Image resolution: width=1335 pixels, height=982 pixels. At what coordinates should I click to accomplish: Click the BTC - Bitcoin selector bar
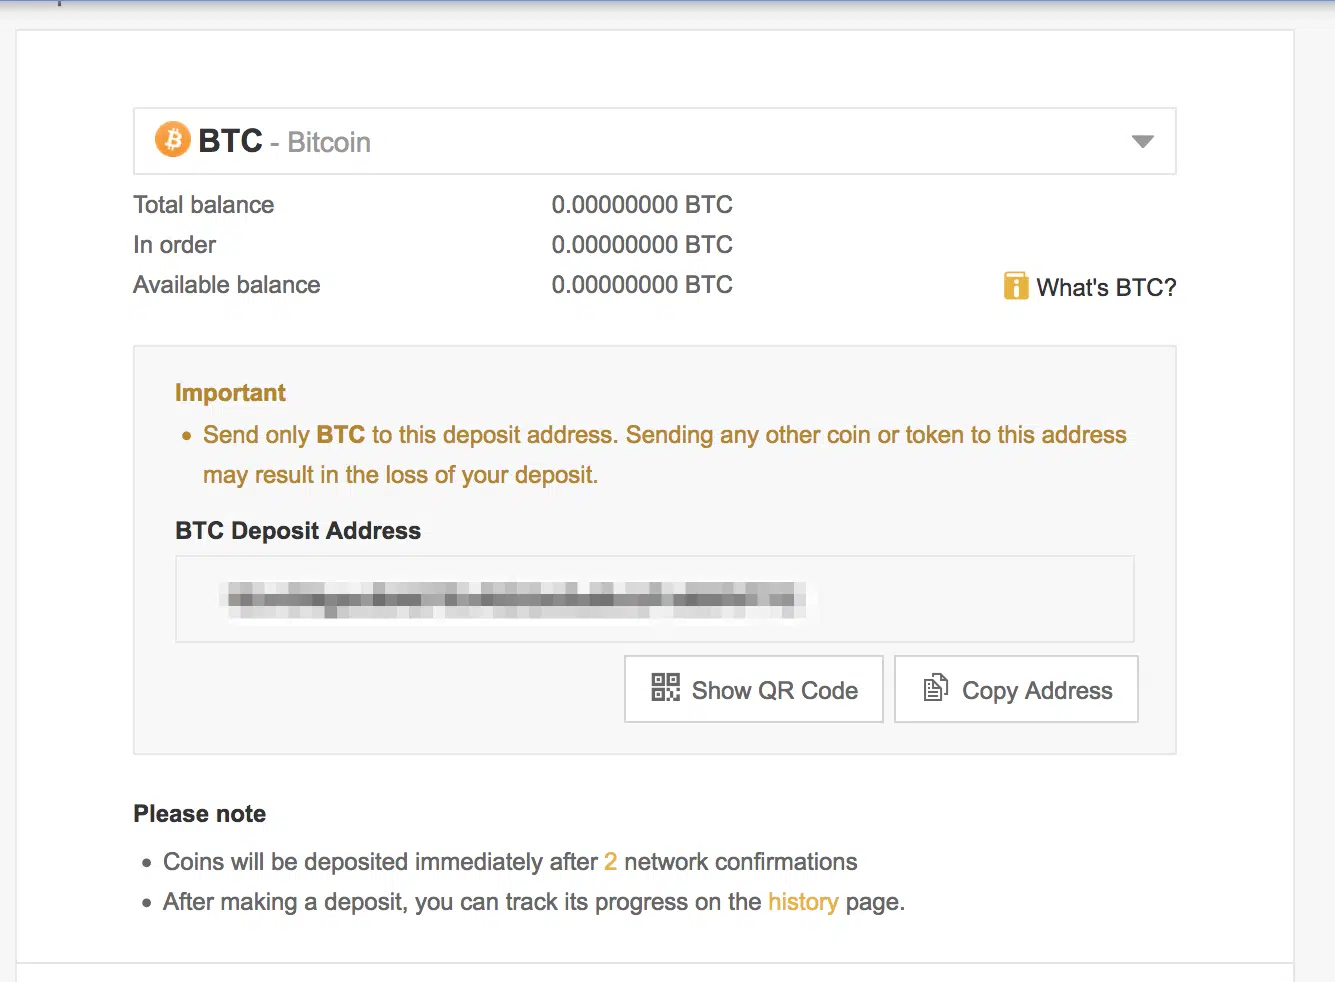point(654,141)
